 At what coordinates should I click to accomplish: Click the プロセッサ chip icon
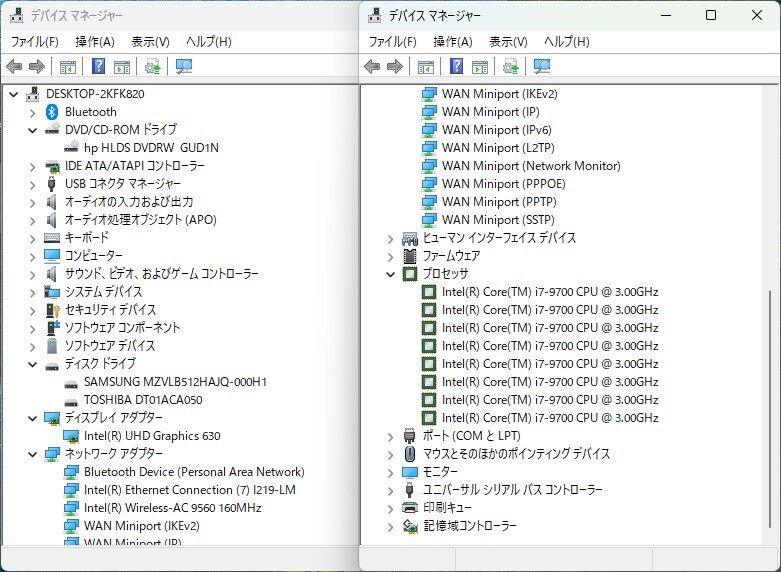pyautogui.click(x=409, y=274)
